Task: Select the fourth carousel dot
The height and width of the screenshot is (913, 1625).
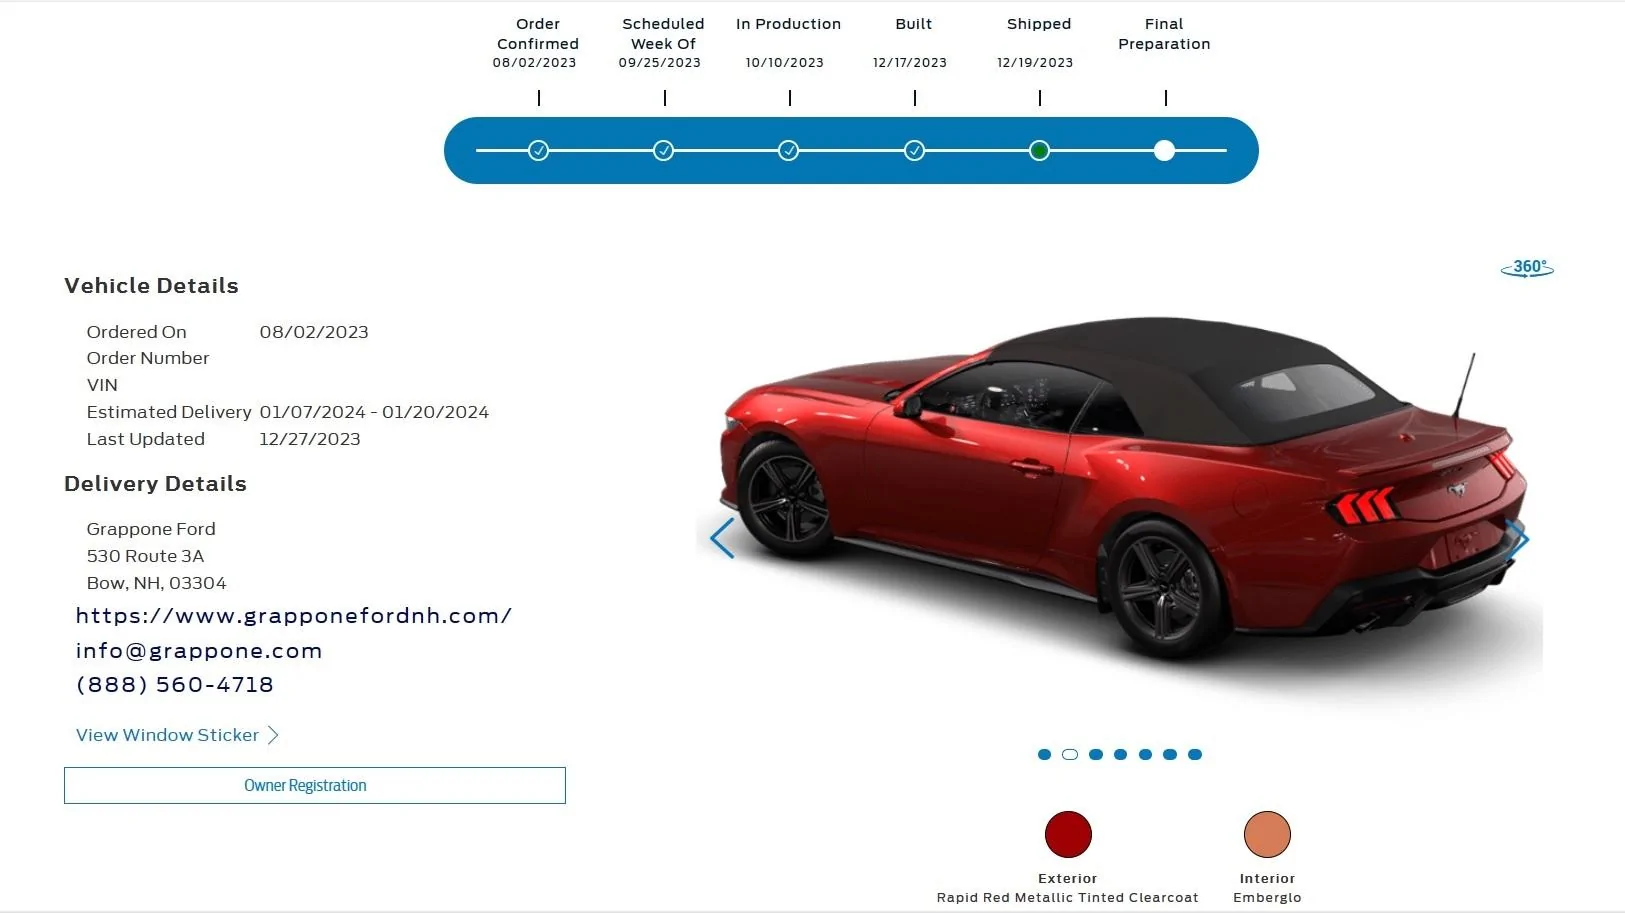Action: coord(1120,755)
